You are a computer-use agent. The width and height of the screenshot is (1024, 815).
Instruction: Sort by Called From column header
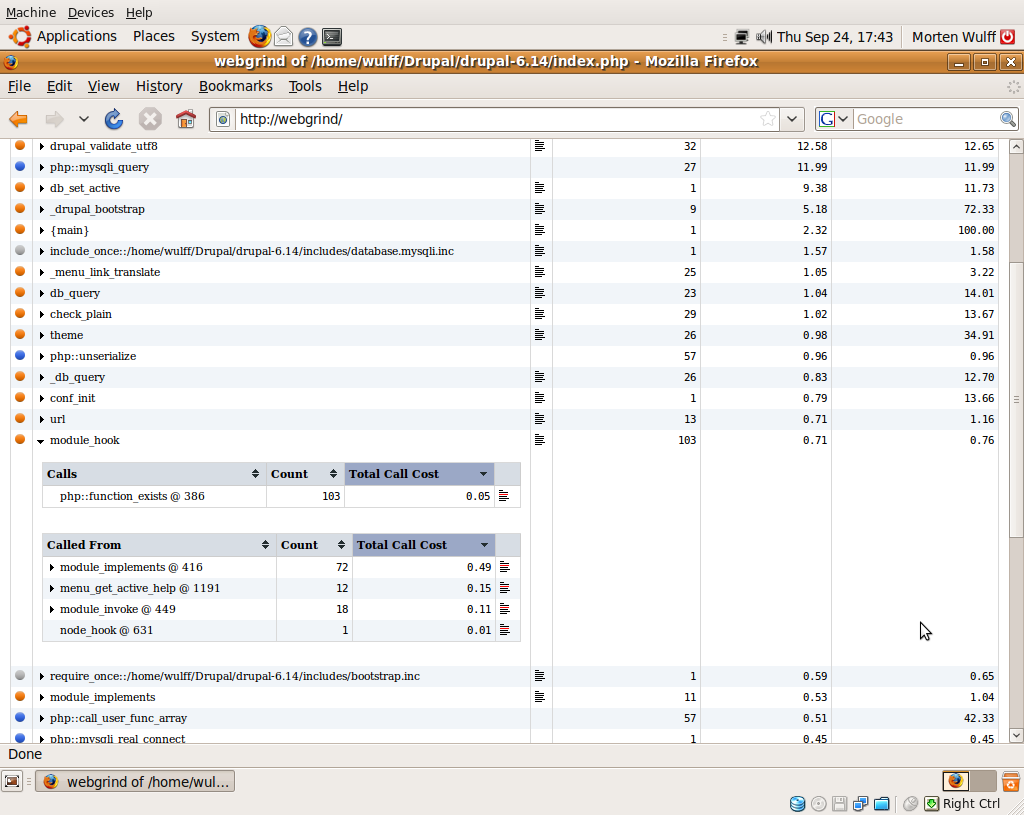coord(159,545)
